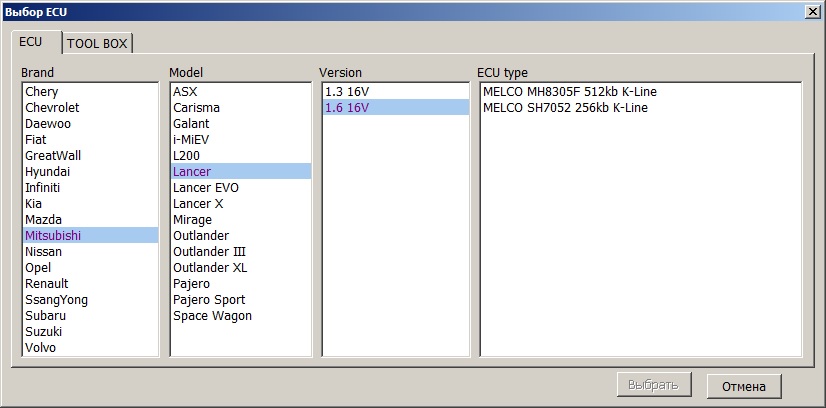Pick i-MiEV model
The height and width of the screenshot is (408, 826).
[x=241, y=140]
